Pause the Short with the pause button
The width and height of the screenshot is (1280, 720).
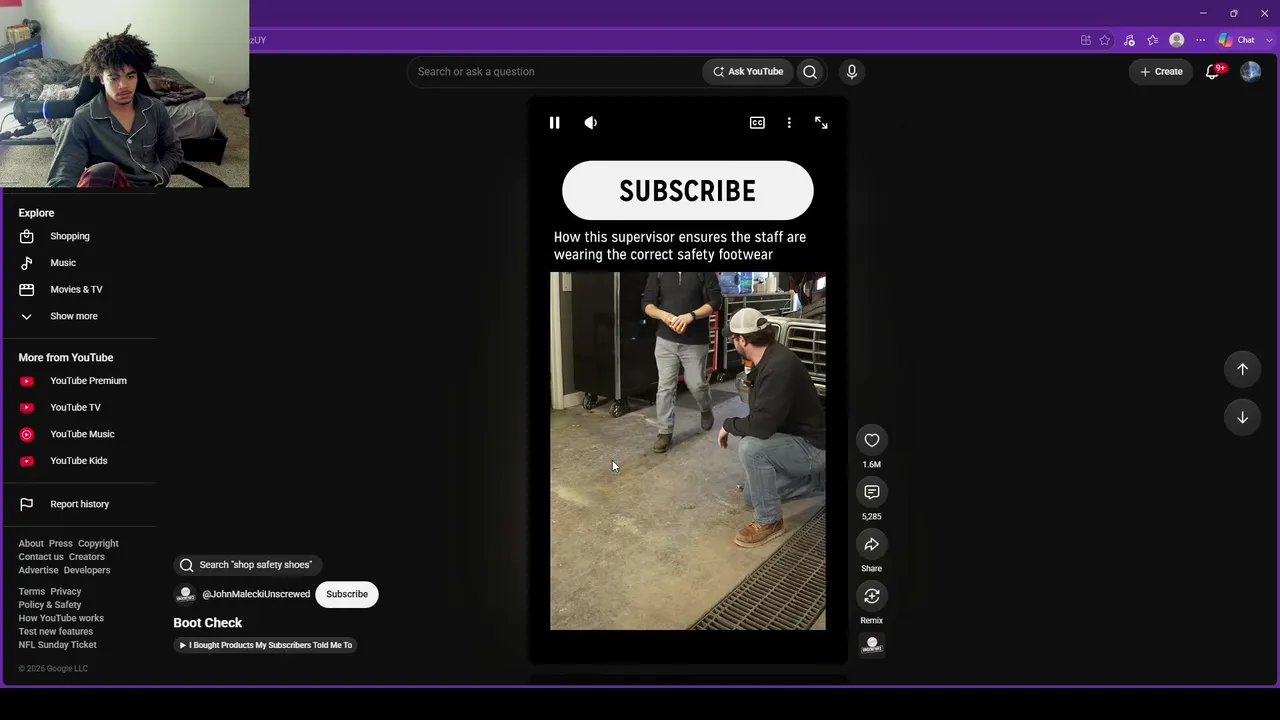(x=554, y=123)
